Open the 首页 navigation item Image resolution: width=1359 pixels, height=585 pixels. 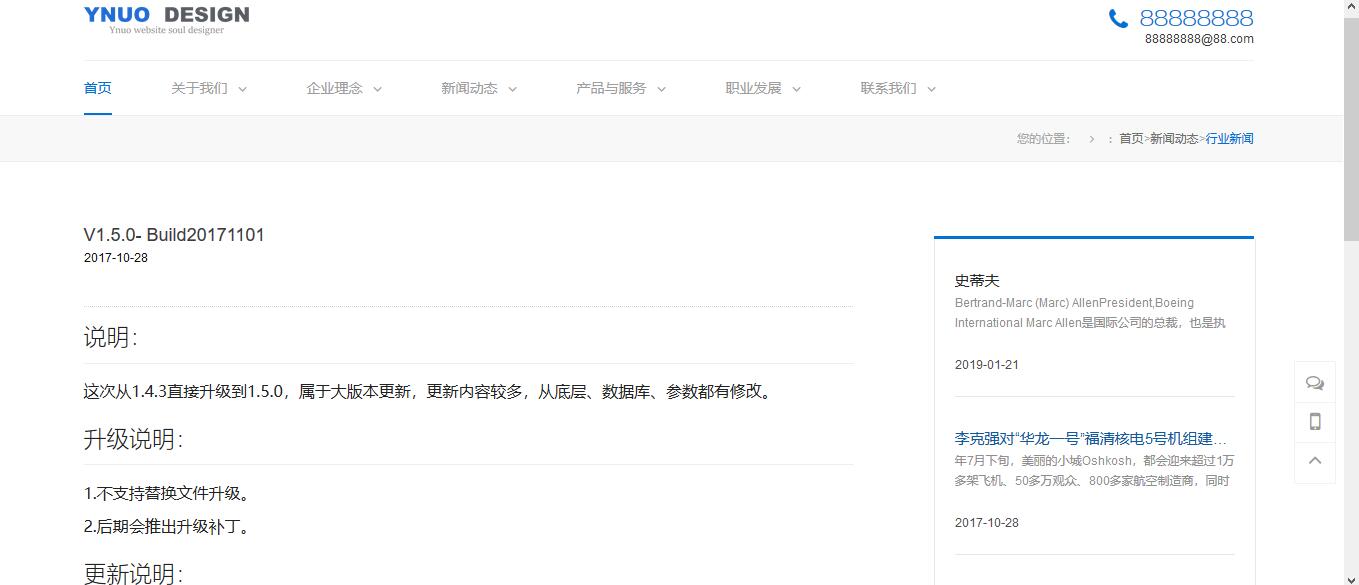(98, 88)
